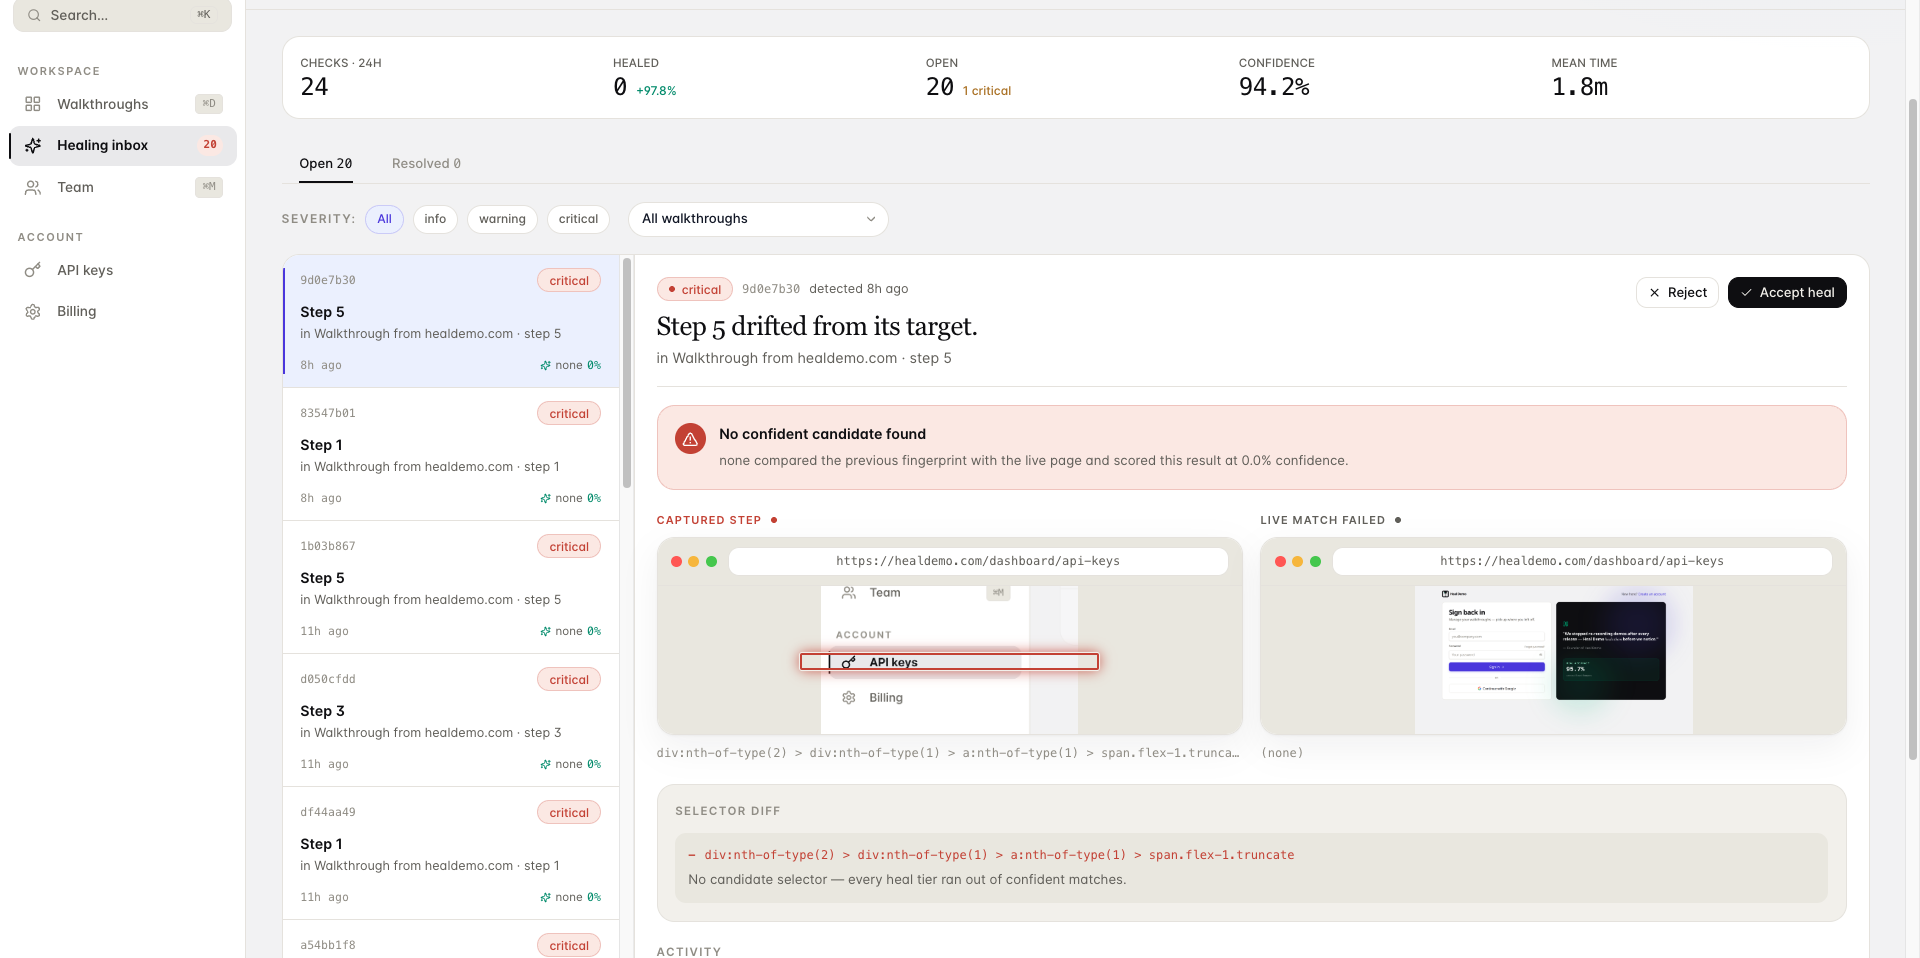Image resolution: width=1920 pixels, height=958 pixels.
Task: Click the "detected 8h ago" text
Action: click(858, 289)
